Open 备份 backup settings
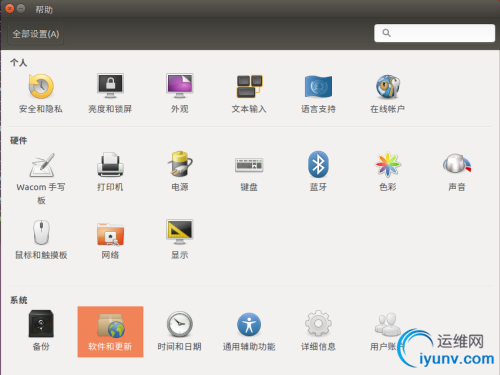Viewport: 500px width, 375px height. (41, 331)
